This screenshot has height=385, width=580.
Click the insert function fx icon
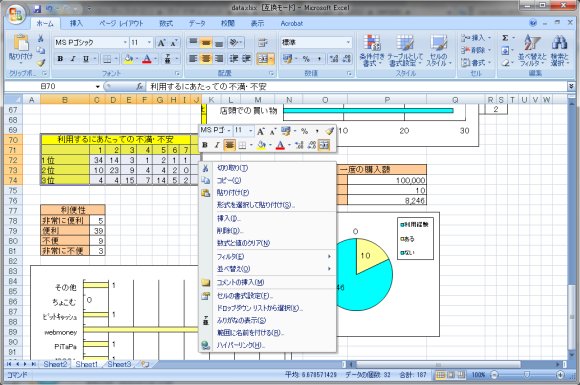(139, 87)
